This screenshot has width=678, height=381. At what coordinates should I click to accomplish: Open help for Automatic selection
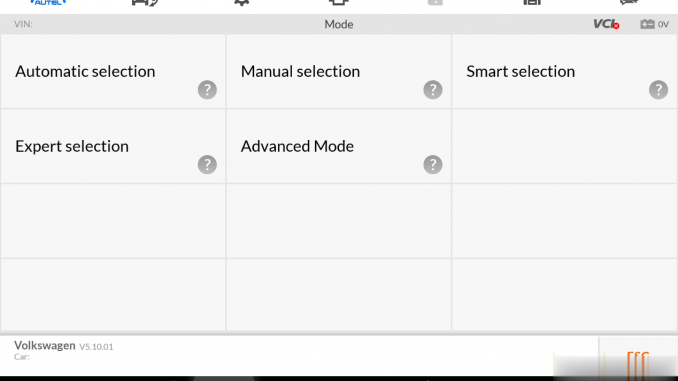[x=207, y=90]
